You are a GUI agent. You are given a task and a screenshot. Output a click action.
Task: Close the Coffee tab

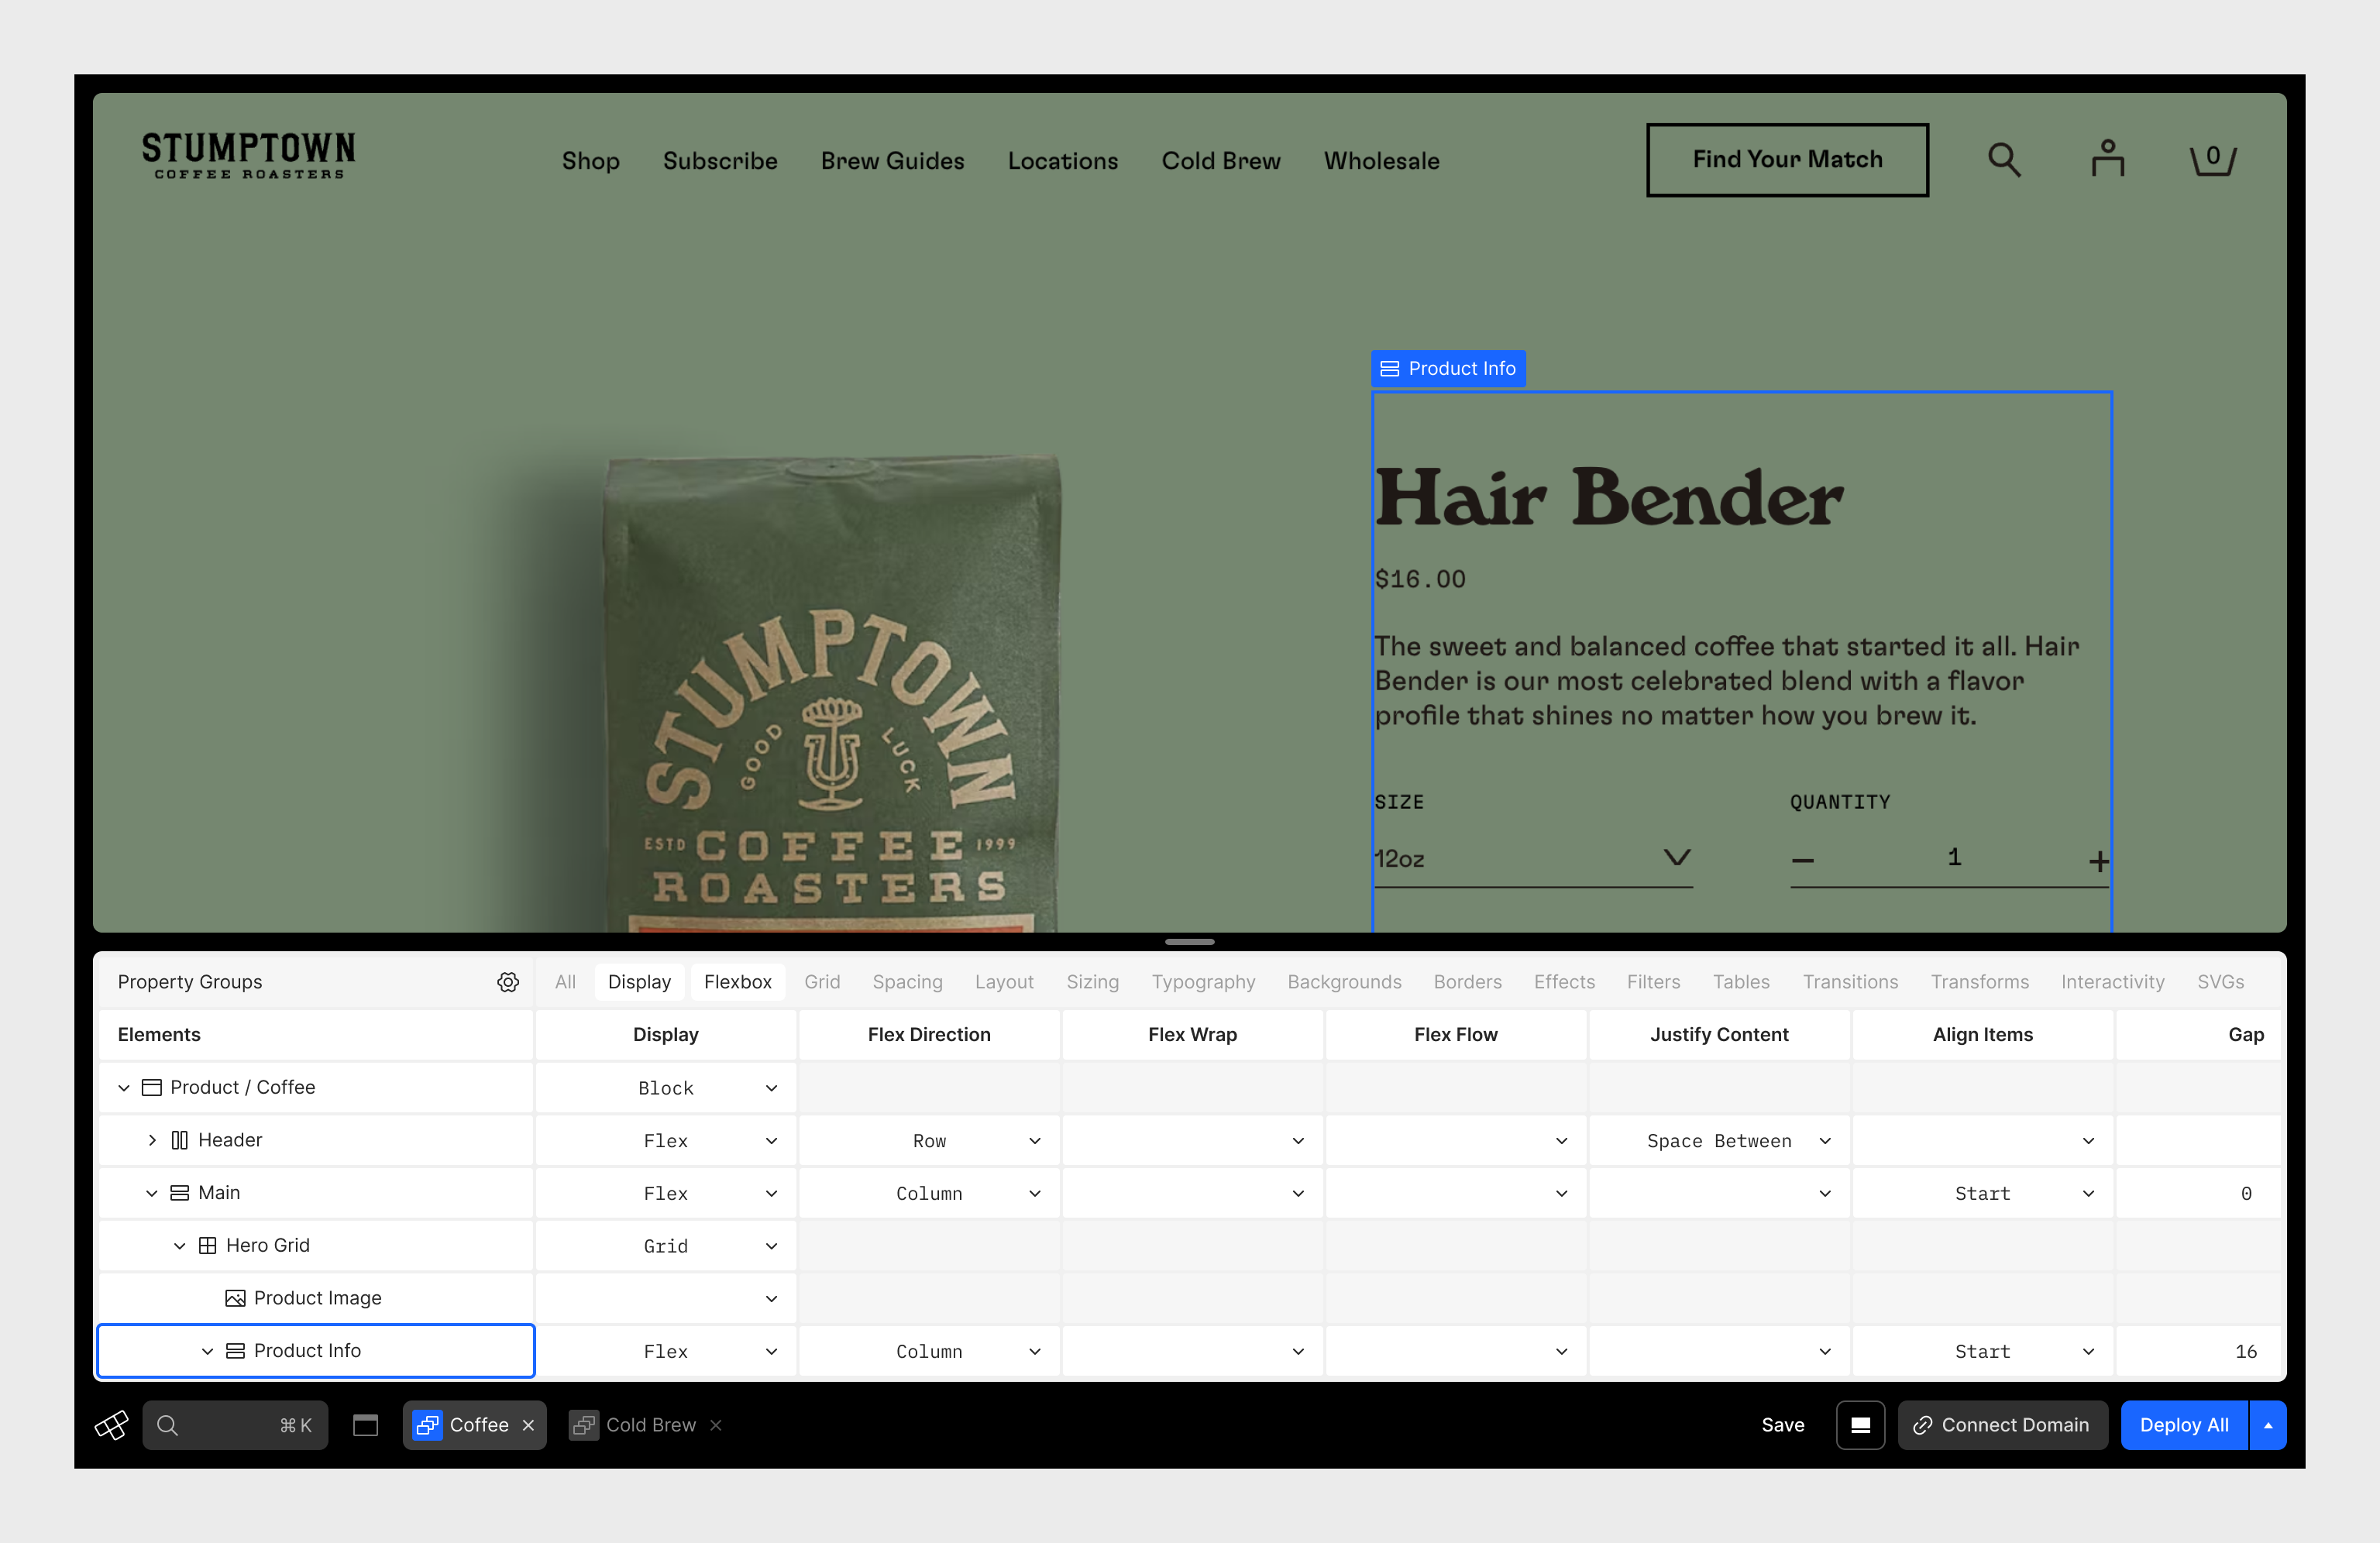click(x=528, y=1425)
